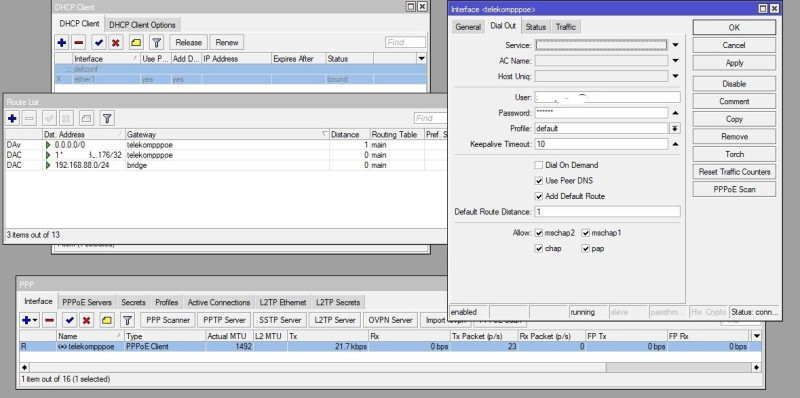800x398 pixels.
Task: Open Profiles tab in PPP window
Action: 167,302
